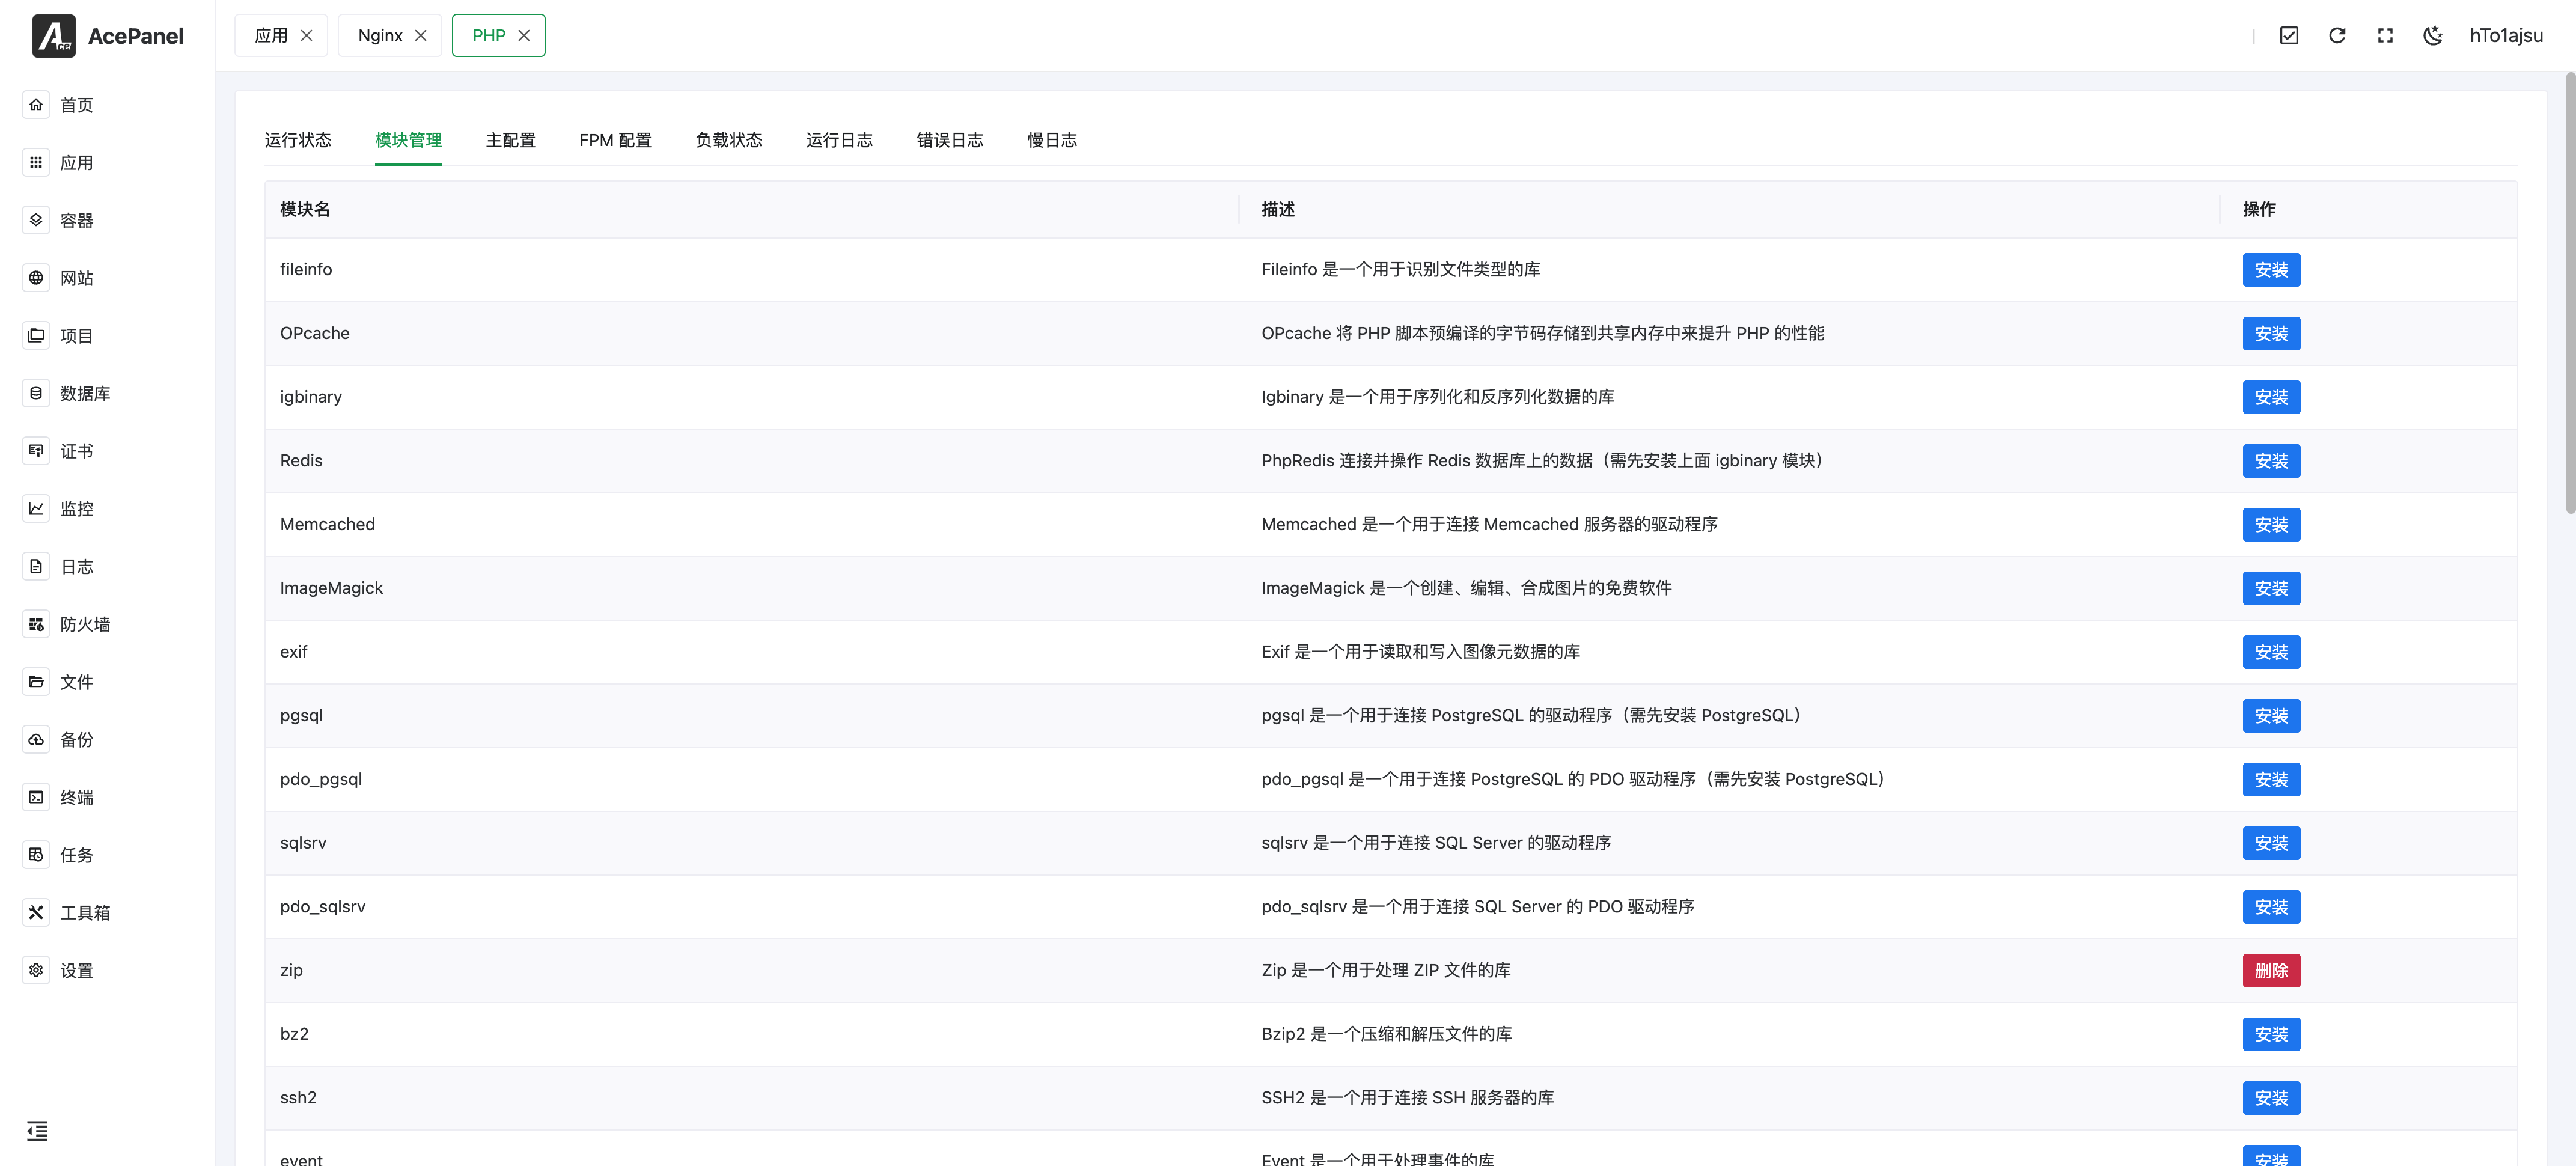2576x1166 pixels.
Task: Install the Redis module
Action: (2271, 461)
